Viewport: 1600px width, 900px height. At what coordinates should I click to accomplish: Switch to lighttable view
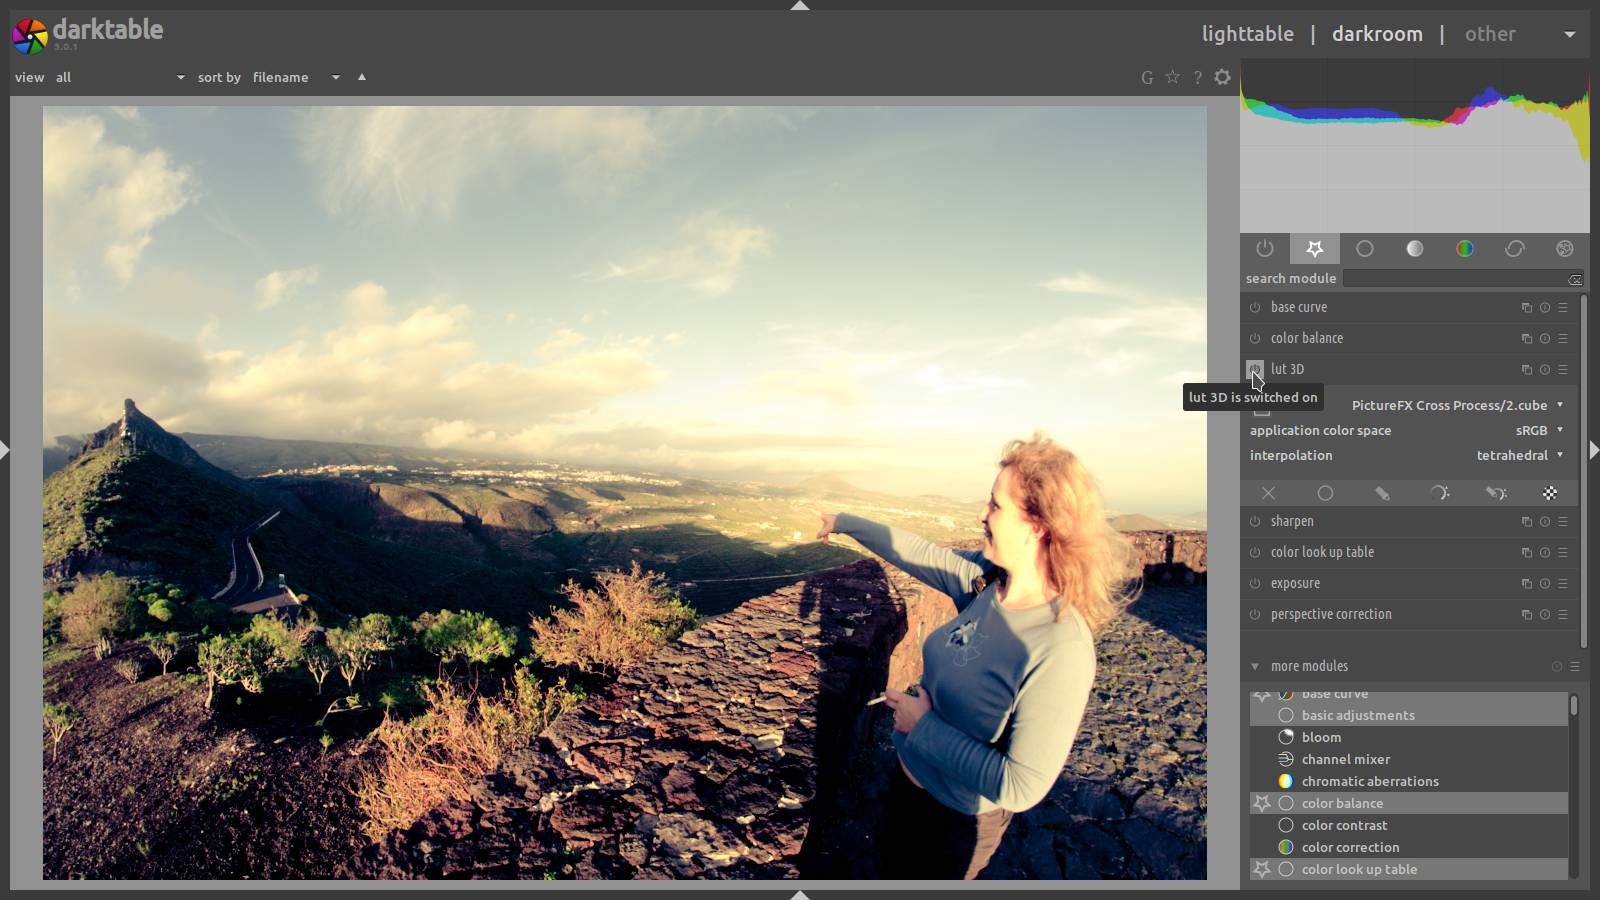tap(1248, 34)
